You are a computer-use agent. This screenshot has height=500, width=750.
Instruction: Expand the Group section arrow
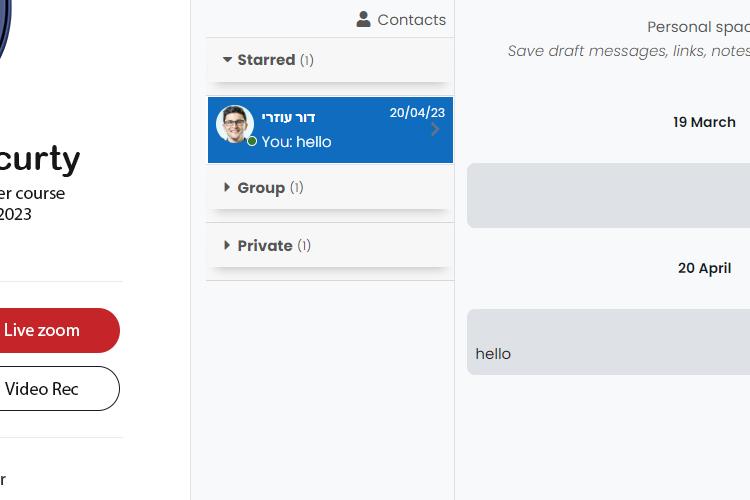(227, 188)
